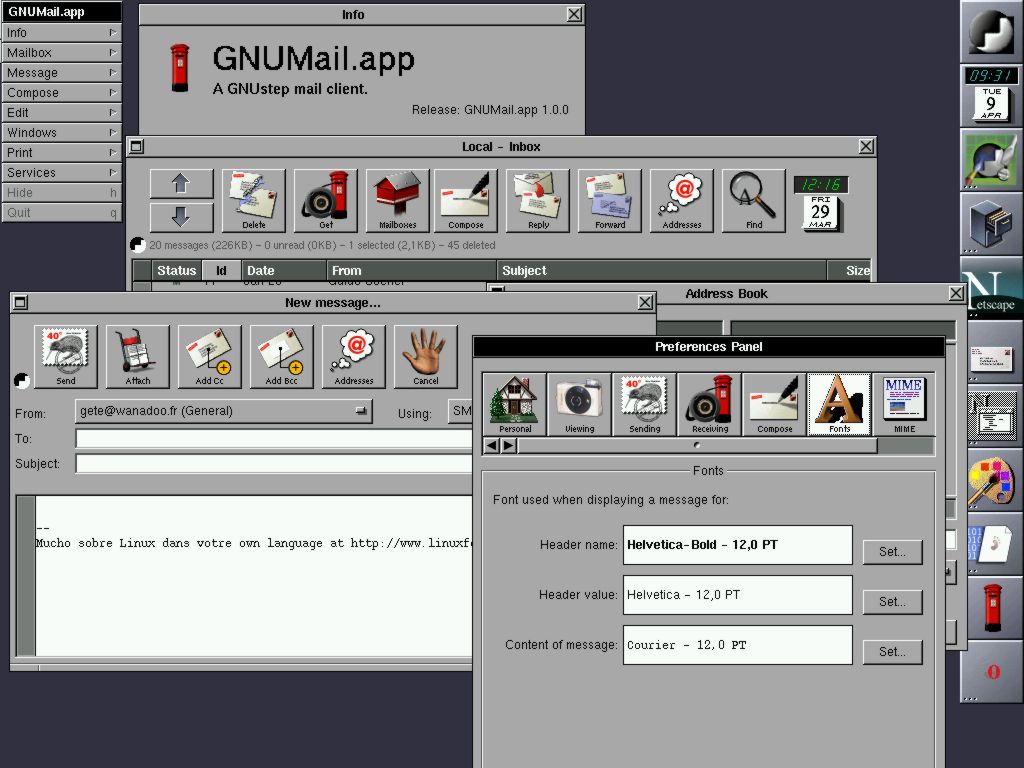
Task: Click the Forward icon in Inbox toolbar
Action: 610,200
